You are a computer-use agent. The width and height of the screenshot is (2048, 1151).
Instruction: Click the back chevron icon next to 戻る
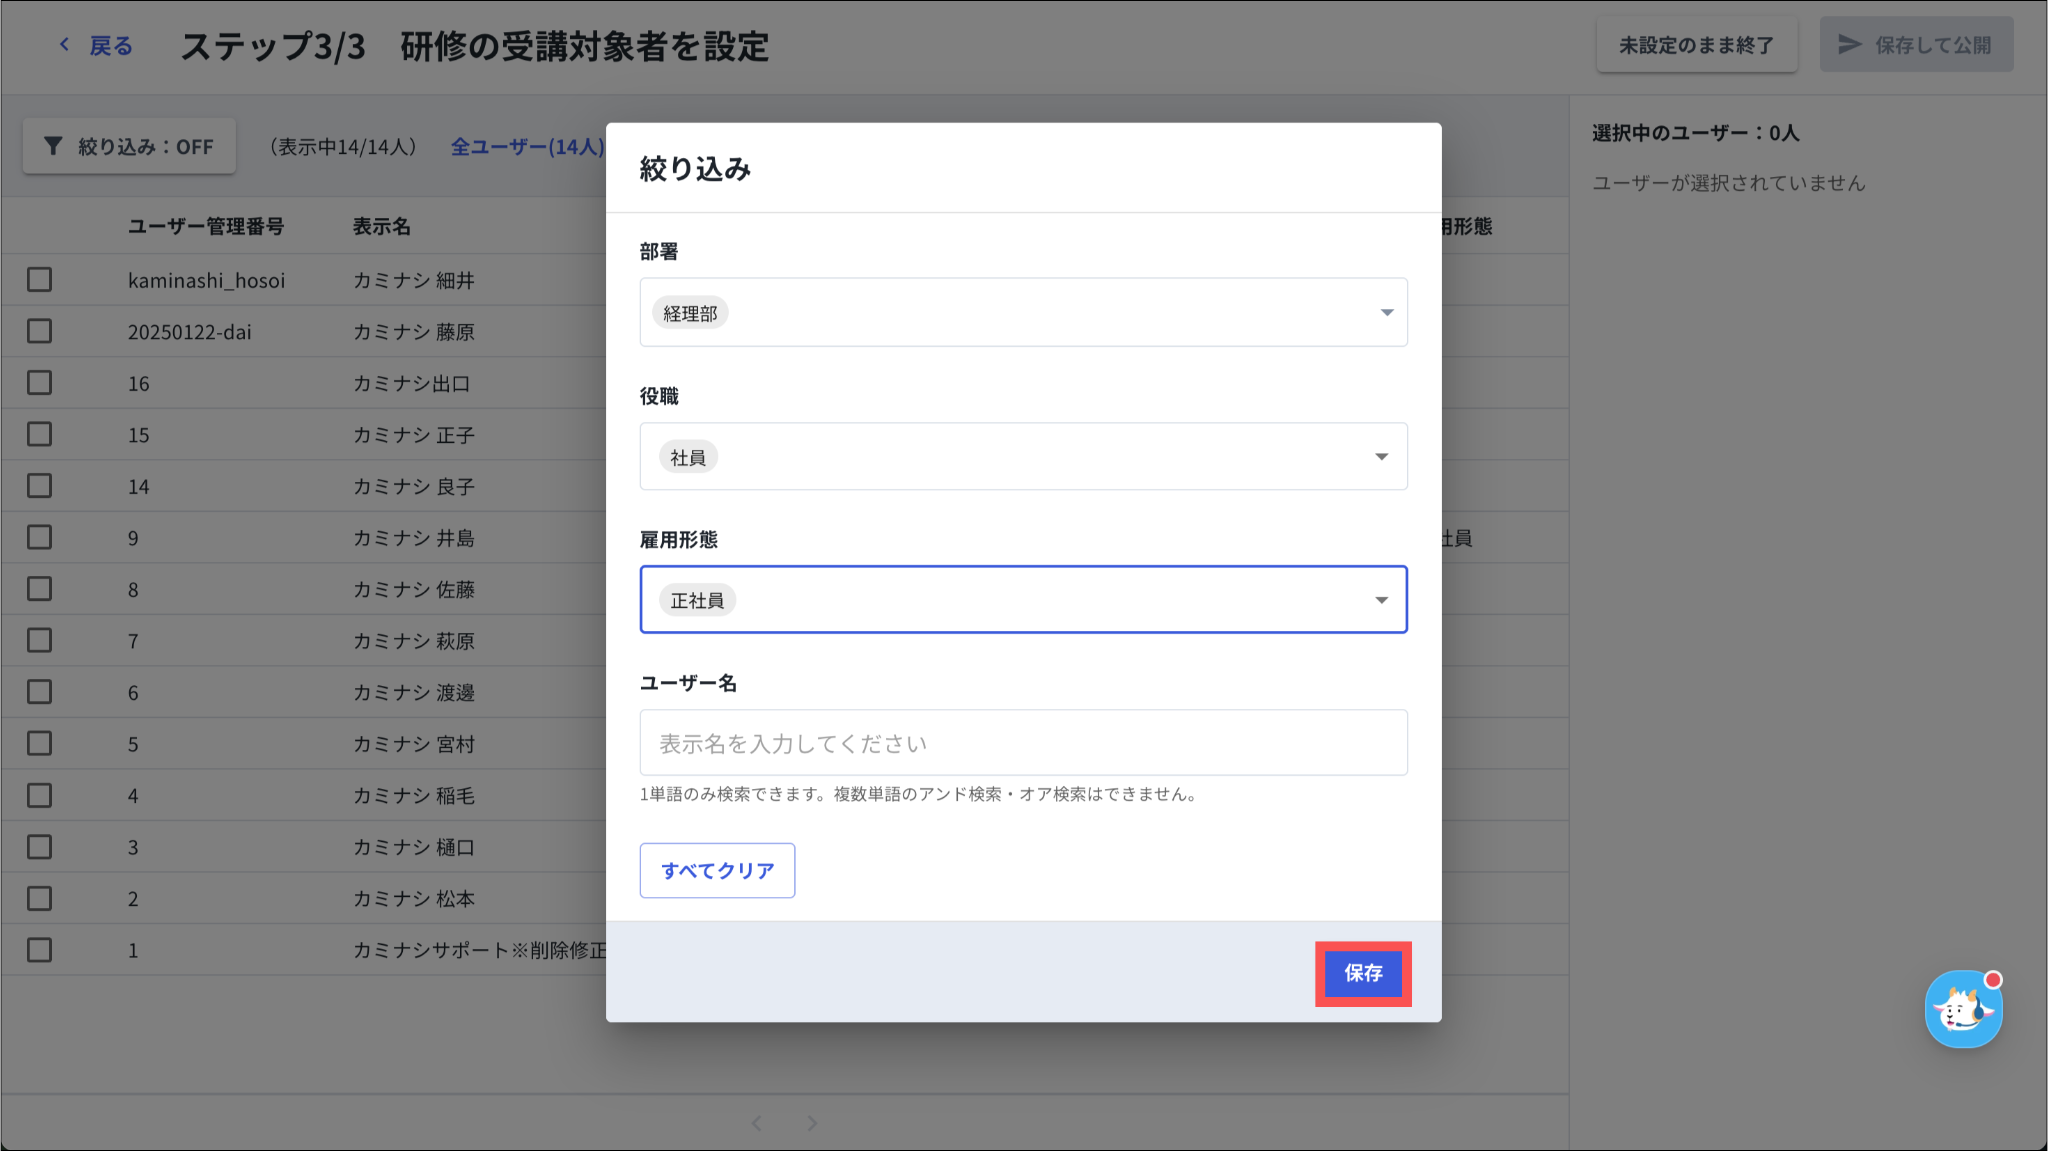click(x=65, y=45)
